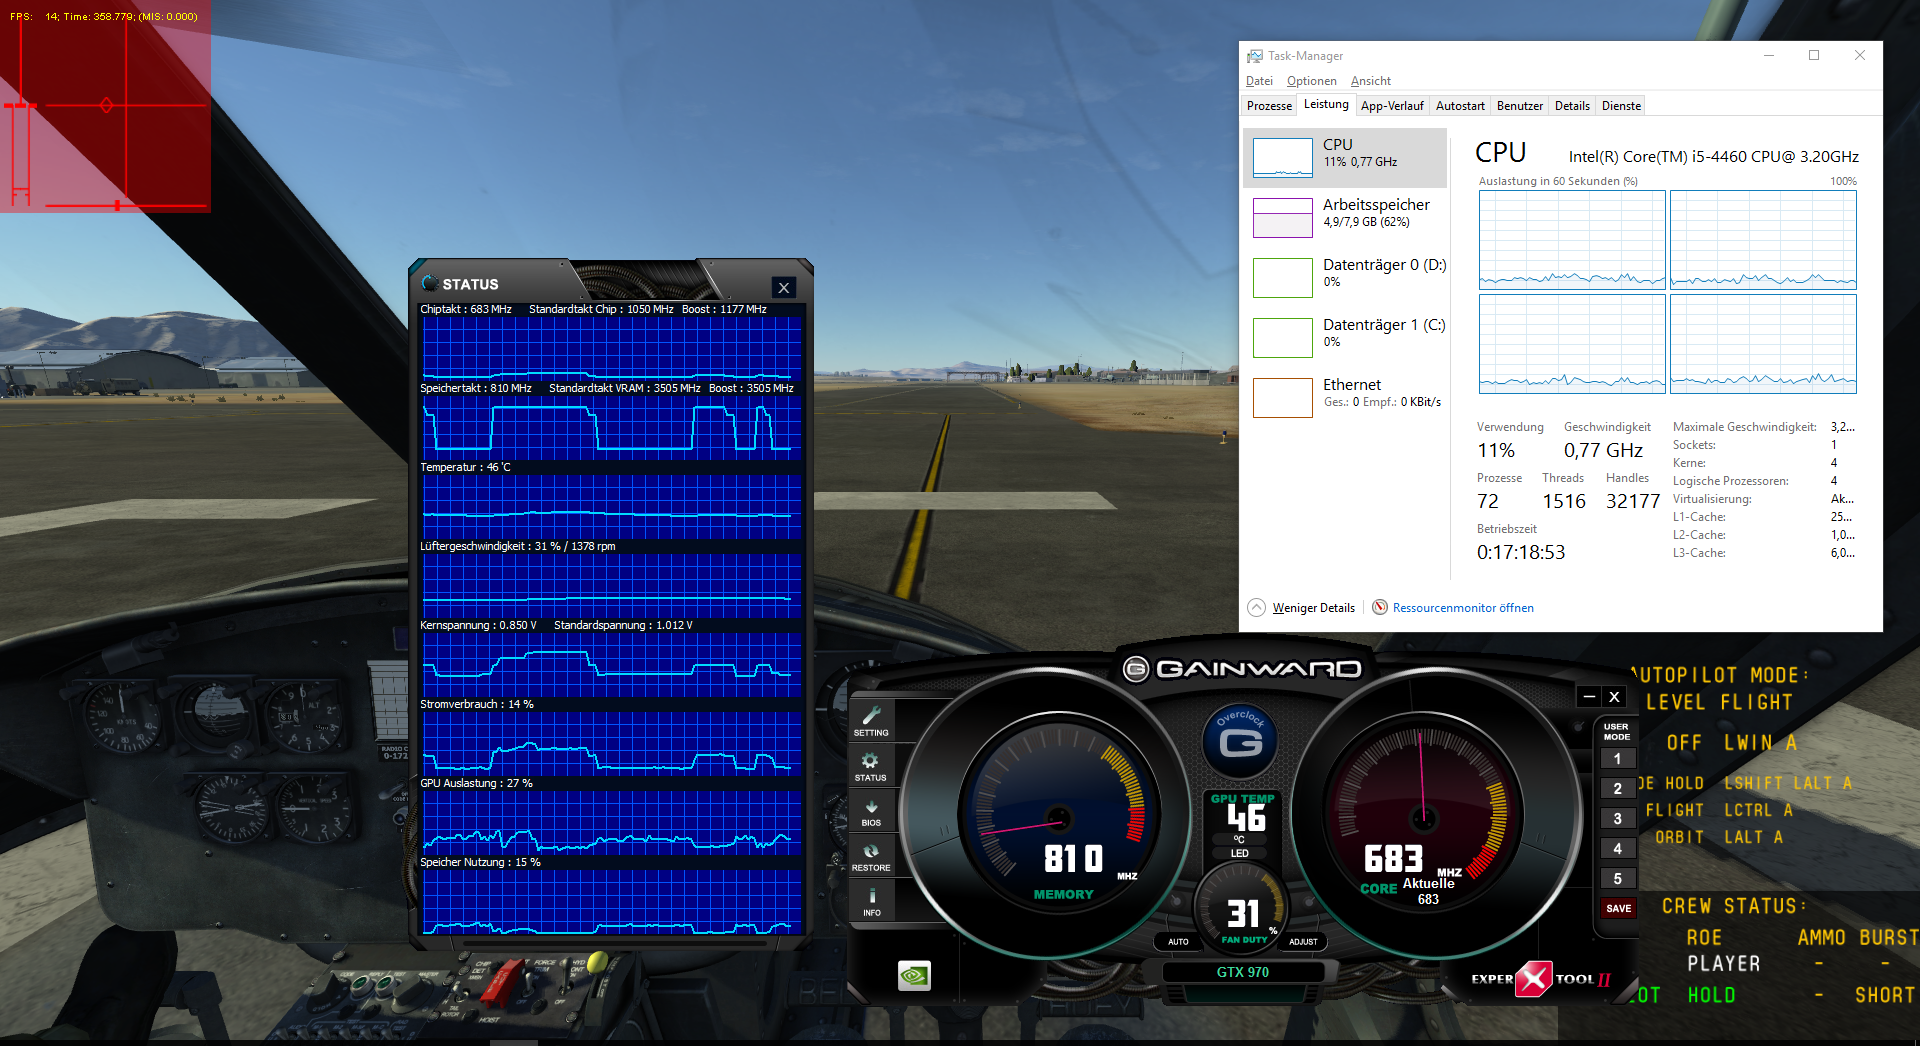Screen dimensions: 1920x1046
Task: Select user mode profile 1
Action: [1617, 759]
